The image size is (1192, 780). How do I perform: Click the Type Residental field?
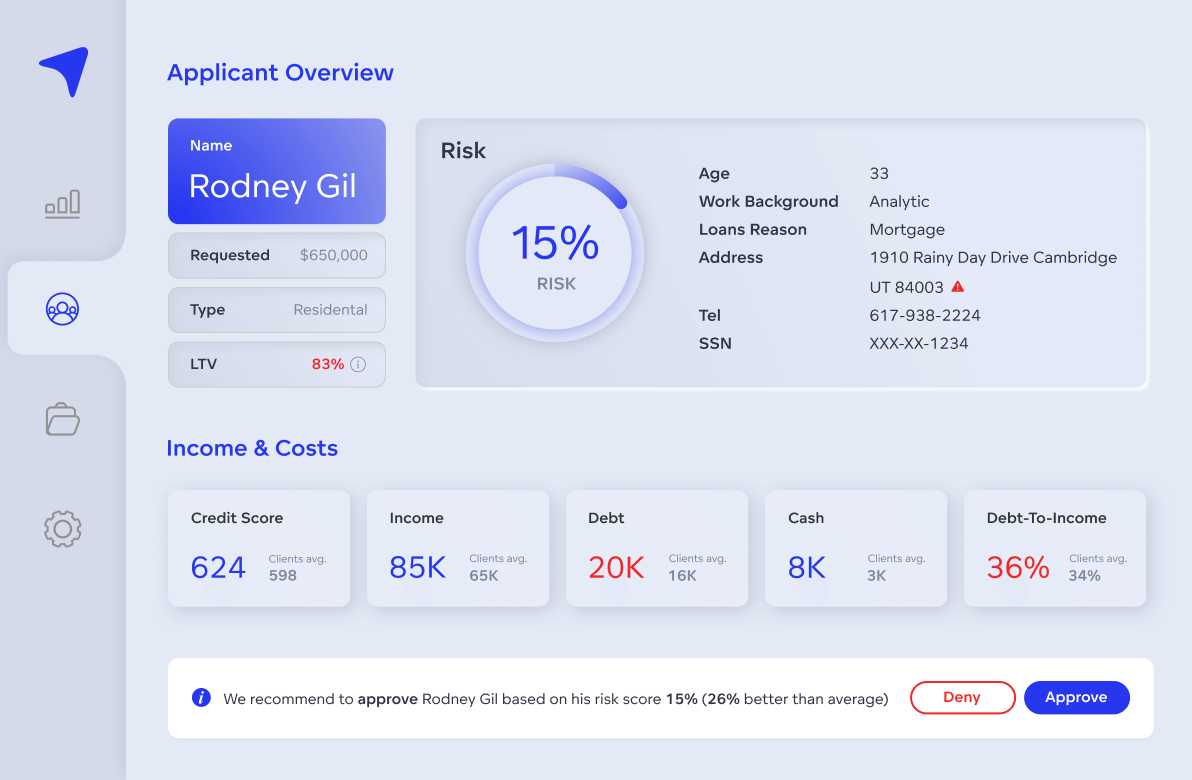[277, 310]
